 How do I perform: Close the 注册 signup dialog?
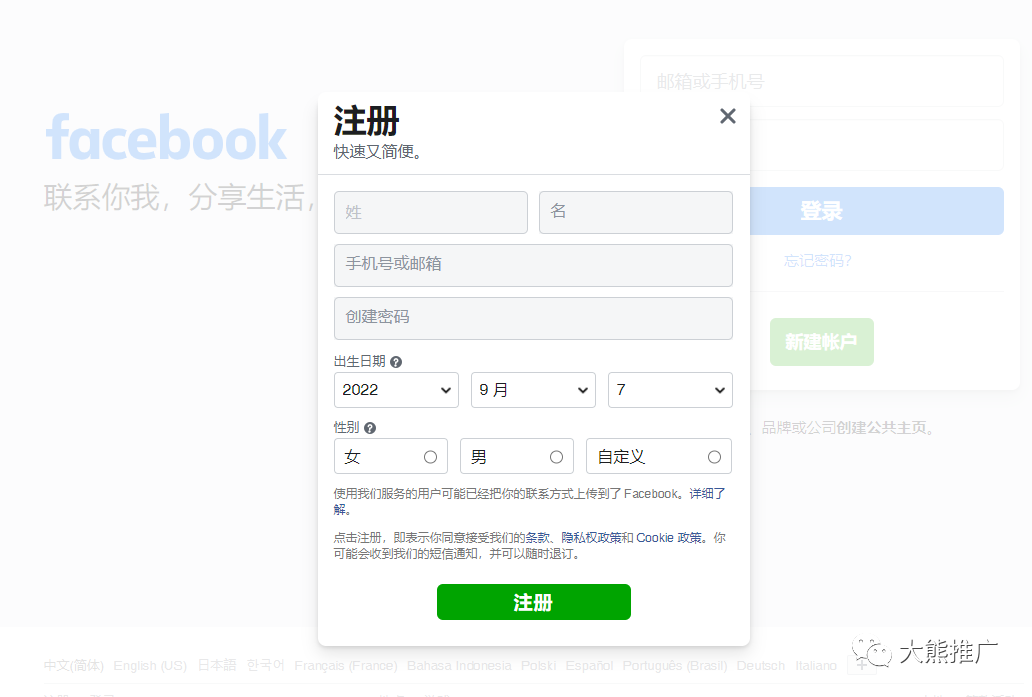coord(727,116)
